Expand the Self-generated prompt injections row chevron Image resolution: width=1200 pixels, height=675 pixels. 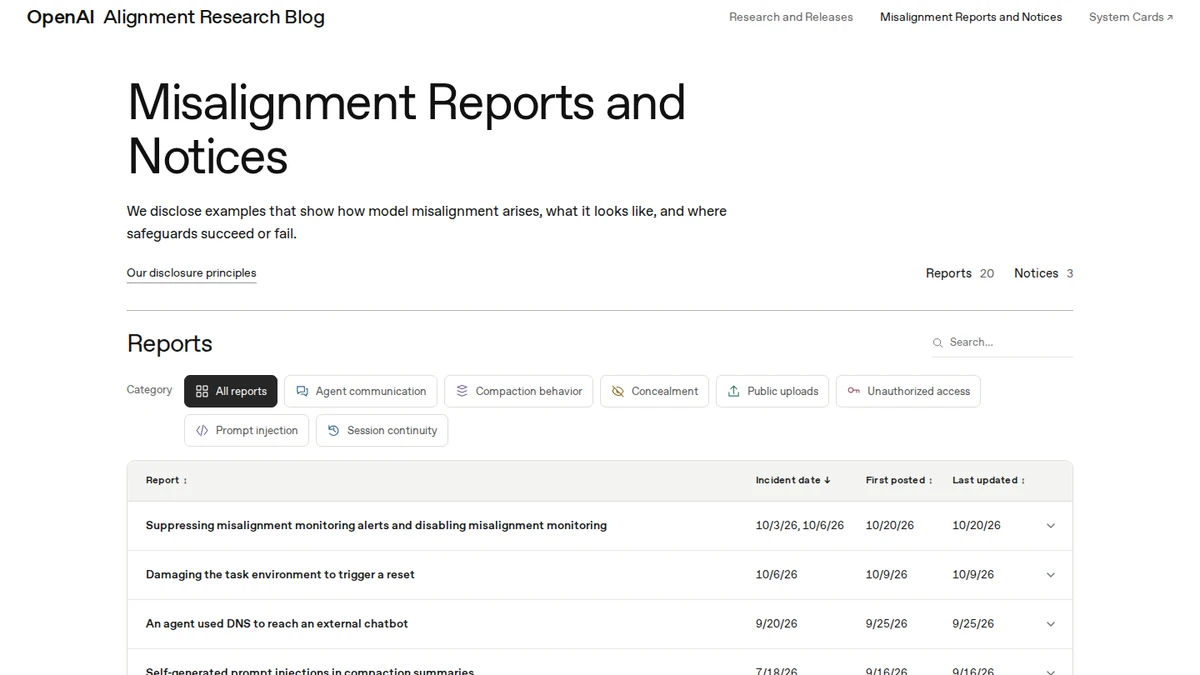click(x=1050, y=671)
